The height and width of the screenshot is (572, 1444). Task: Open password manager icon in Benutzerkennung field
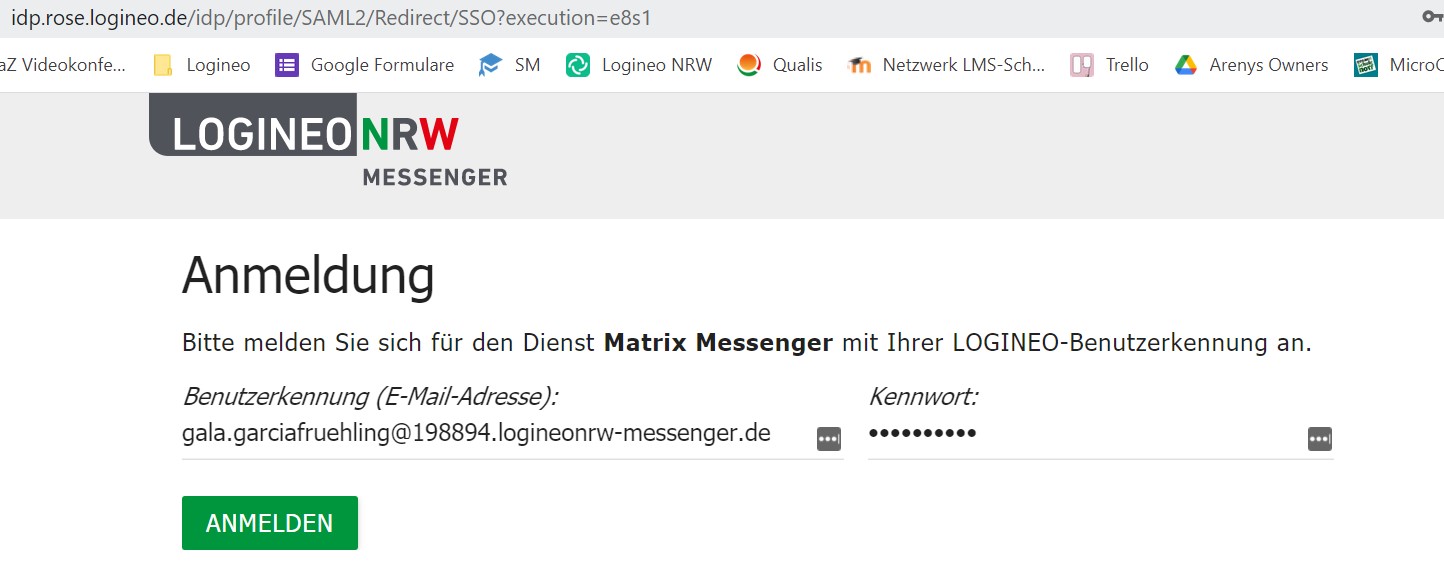(828, 439)
